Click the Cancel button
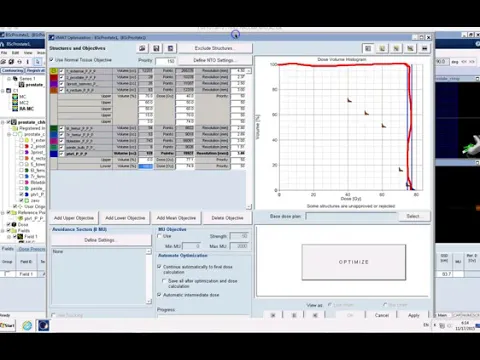 tap(382, 315)
